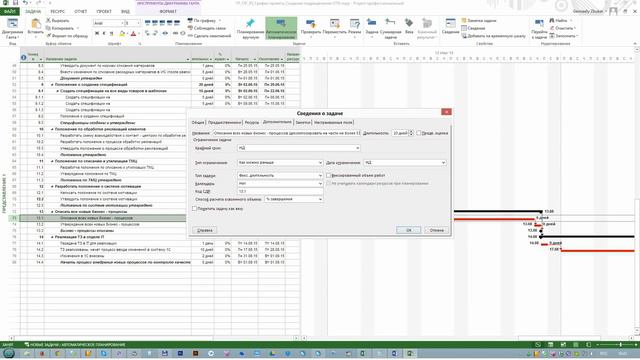Click the font color A swatch
The image size is (640, 360).
coord(133,33)
